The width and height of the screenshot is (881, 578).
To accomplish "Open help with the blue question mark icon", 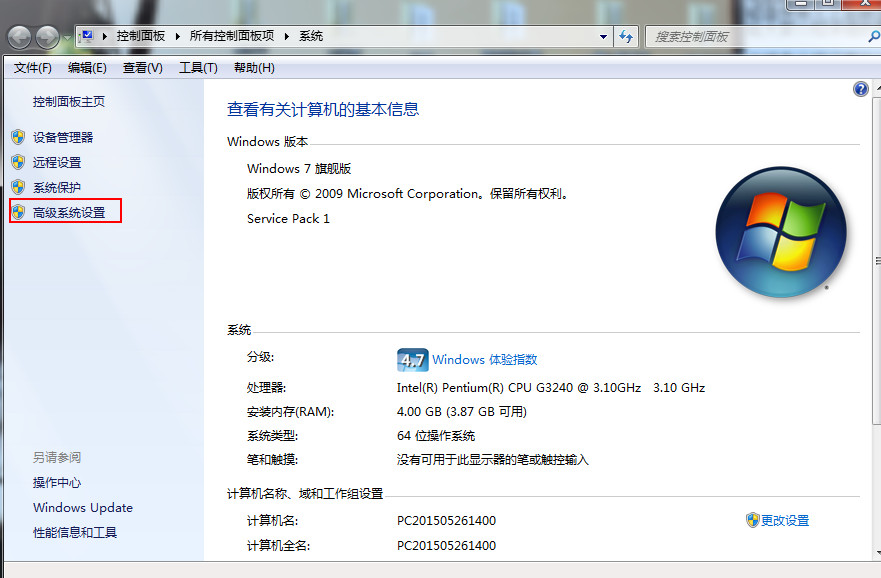I will [x=860, y=89].
